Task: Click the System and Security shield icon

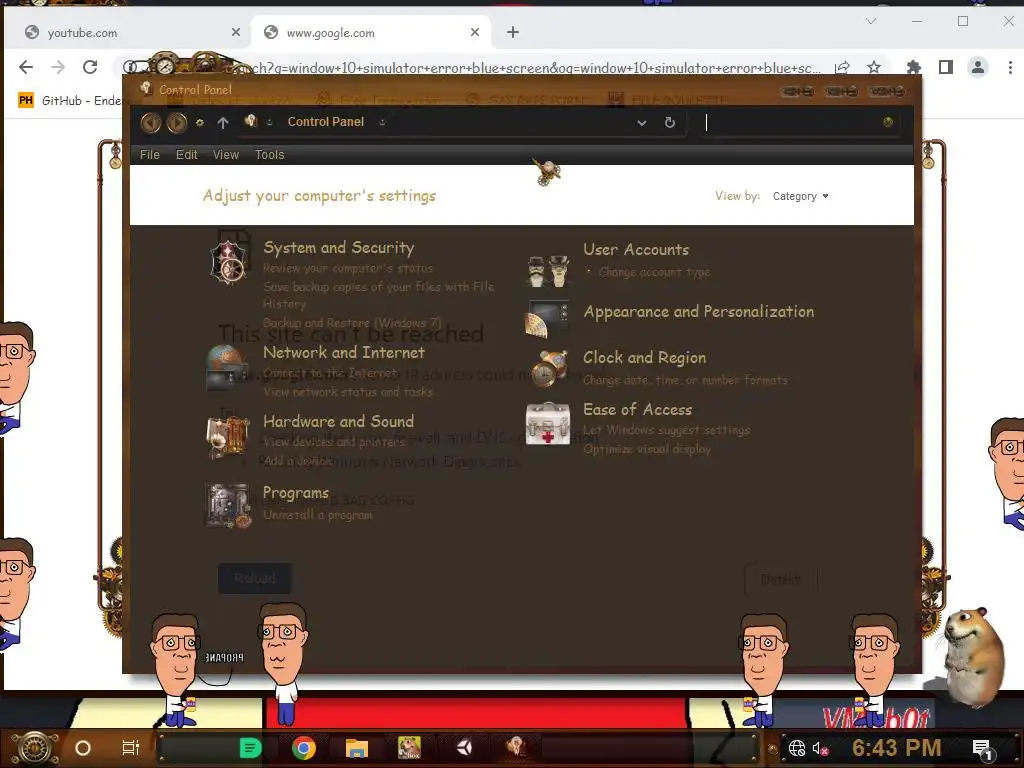Action: coord(227,263)
